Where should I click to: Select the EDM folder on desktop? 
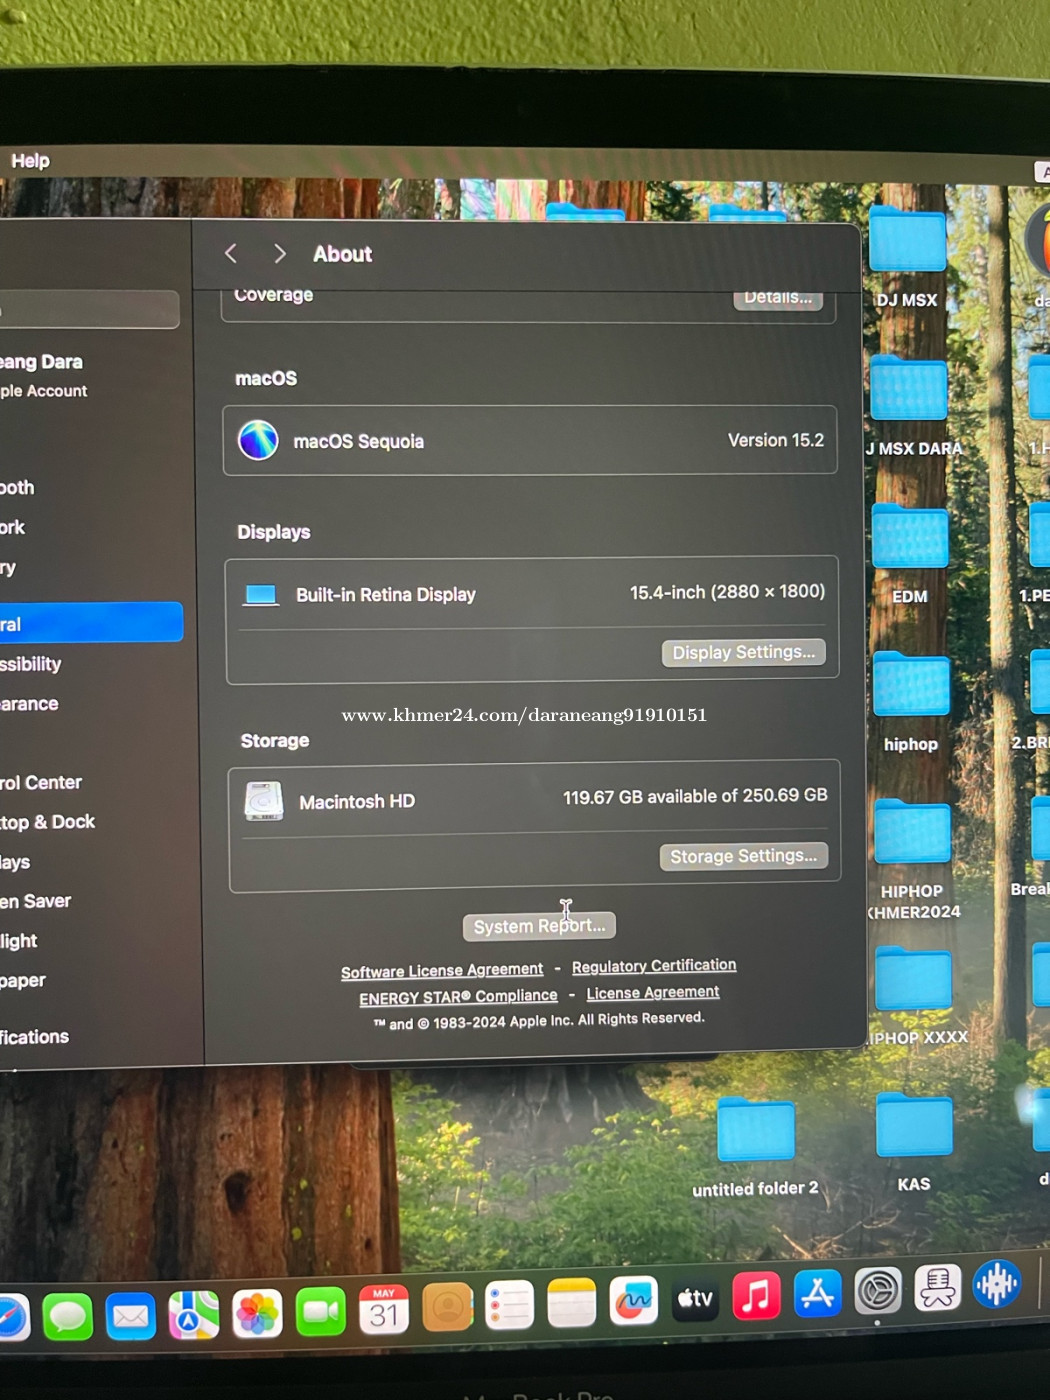(x=910, y=540)
